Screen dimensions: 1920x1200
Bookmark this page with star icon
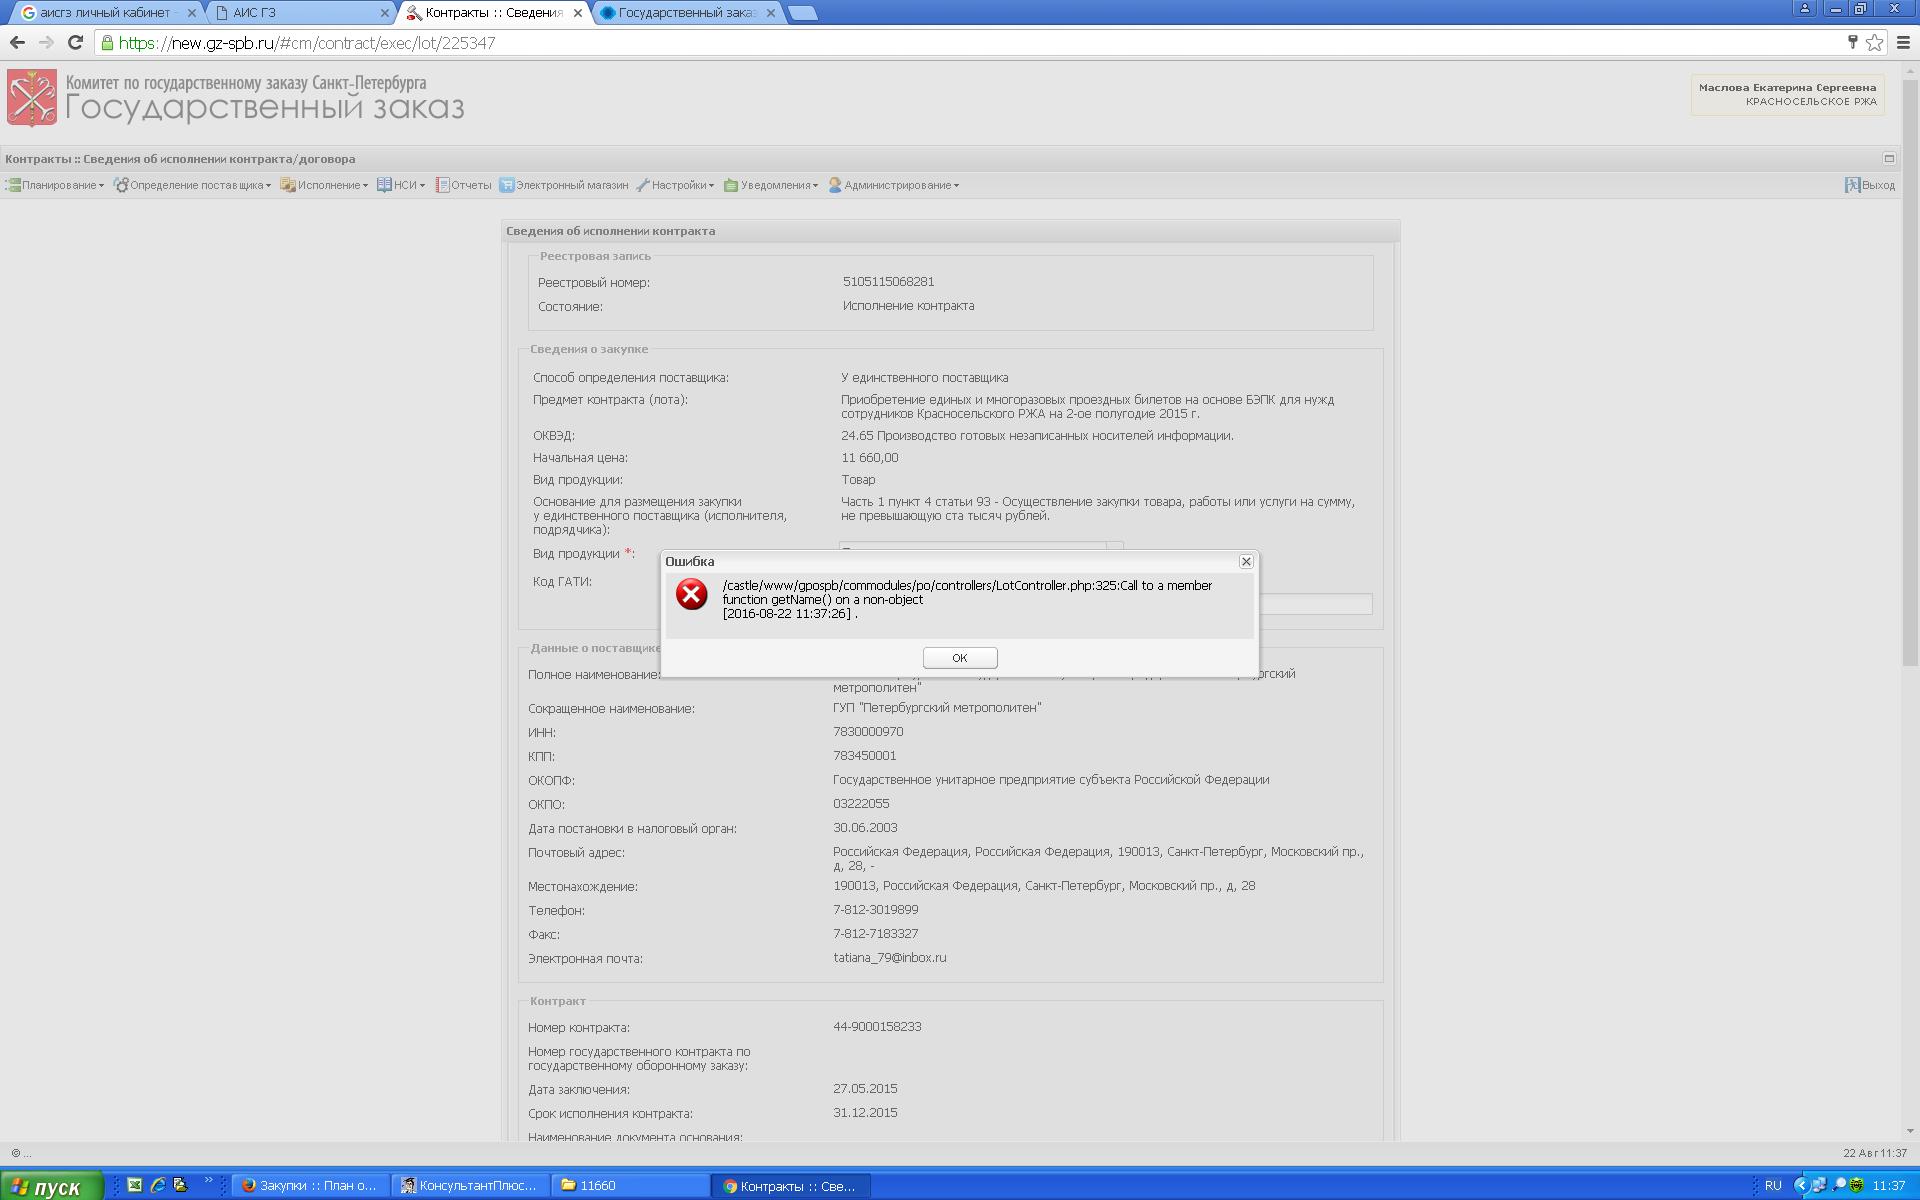(x=1874, y=42)
